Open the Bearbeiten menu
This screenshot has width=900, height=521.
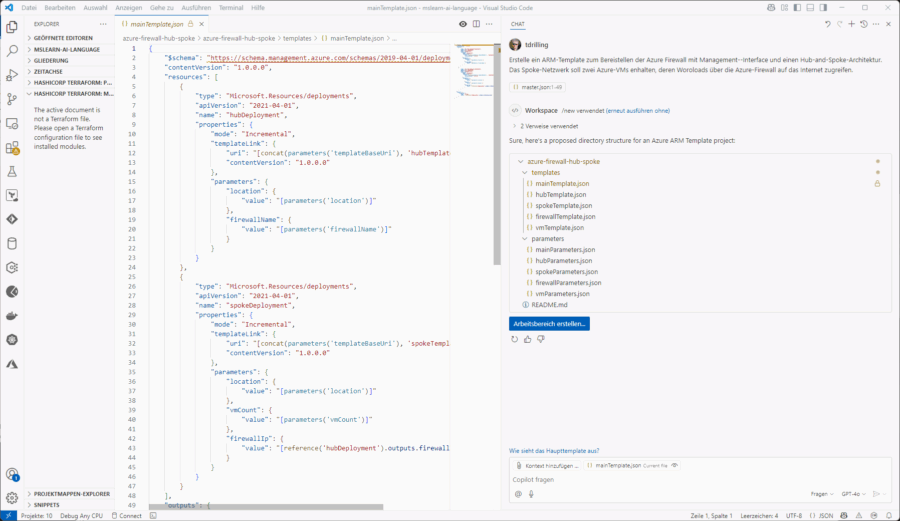[60, 8]
